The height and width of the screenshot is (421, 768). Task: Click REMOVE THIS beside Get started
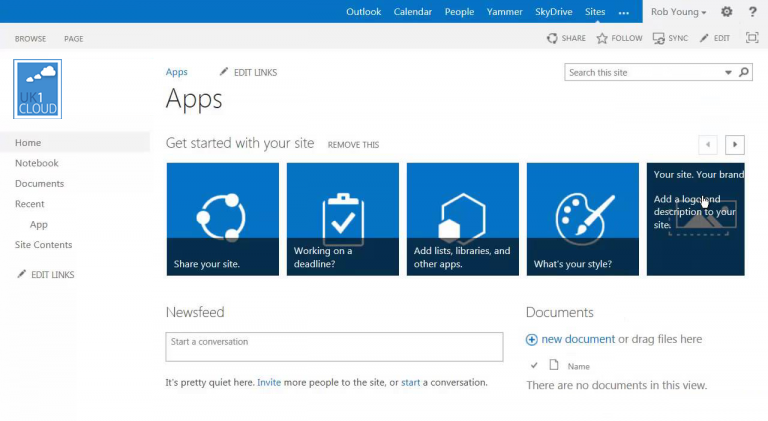353,145
